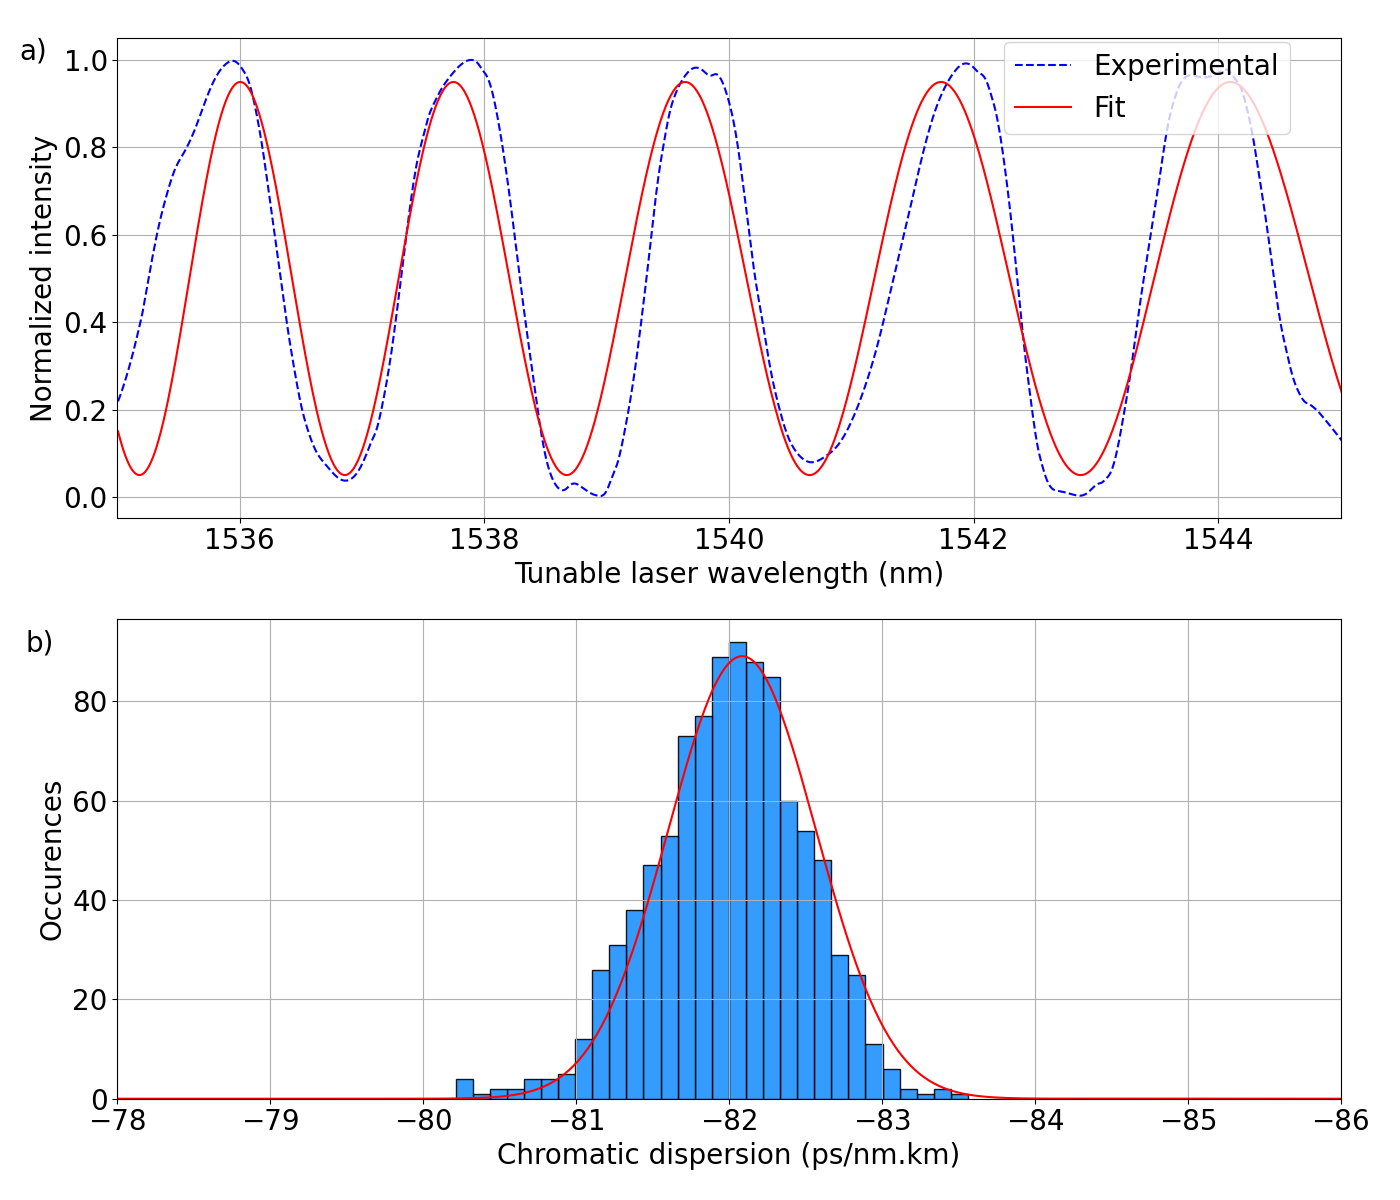Click the 20 occurrences tick label
Image resolution: width=1400 pixels, height=1200 pixels.
pyautogui.click(x=89, y=1000)
